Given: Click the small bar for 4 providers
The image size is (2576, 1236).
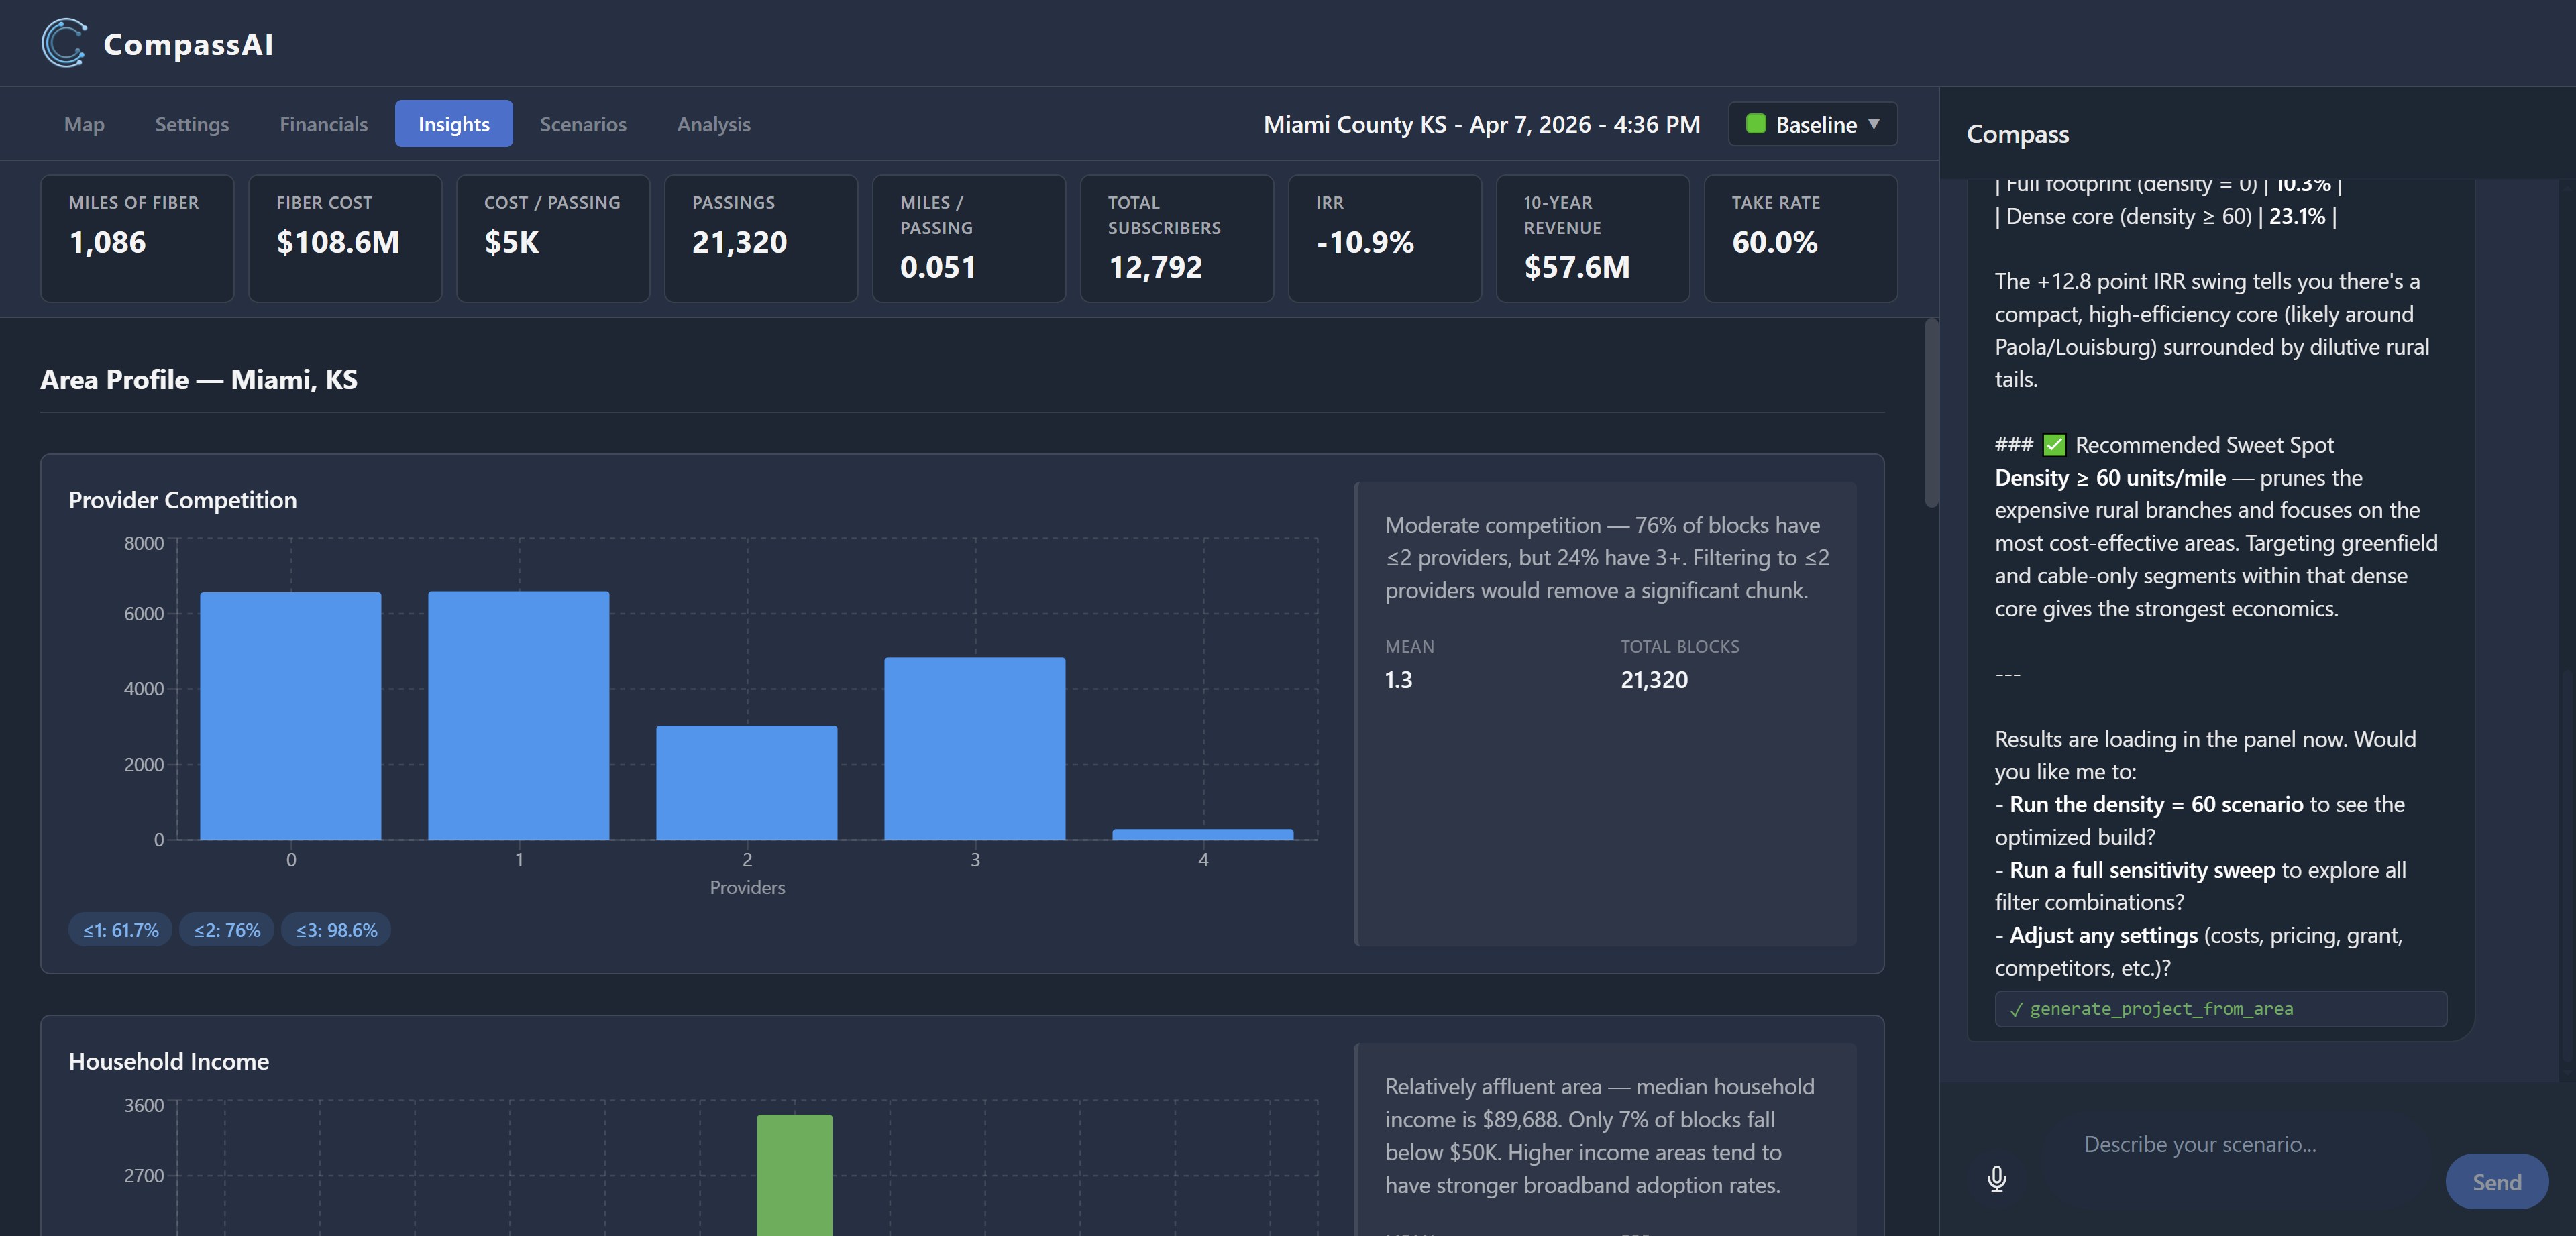Looking at the screenshot, I should point(1202,834).
